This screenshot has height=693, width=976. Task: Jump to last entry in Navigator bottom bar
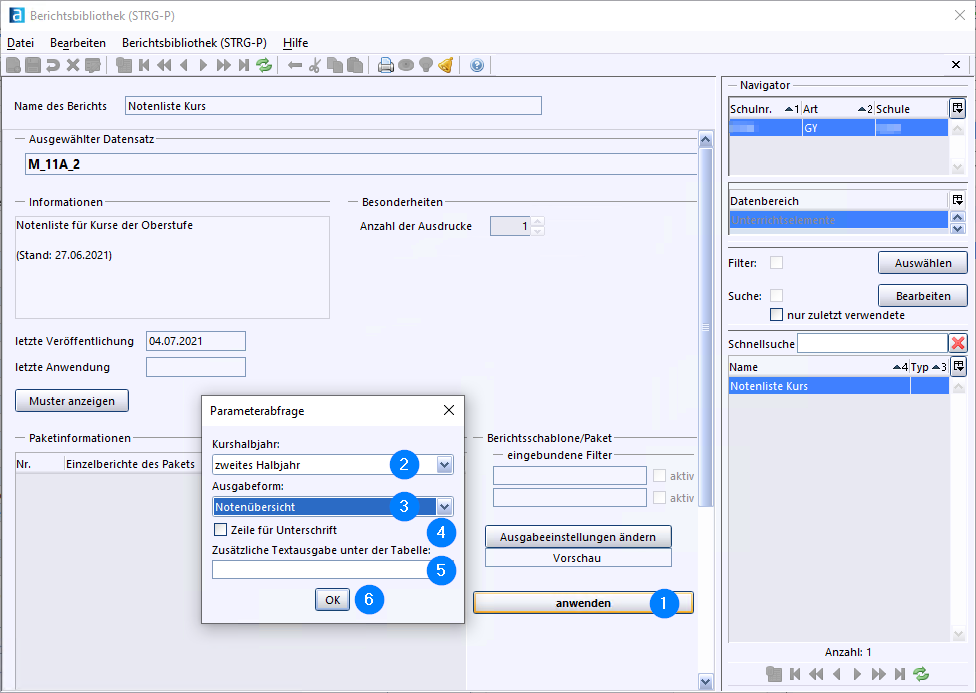tap(899, 673)
